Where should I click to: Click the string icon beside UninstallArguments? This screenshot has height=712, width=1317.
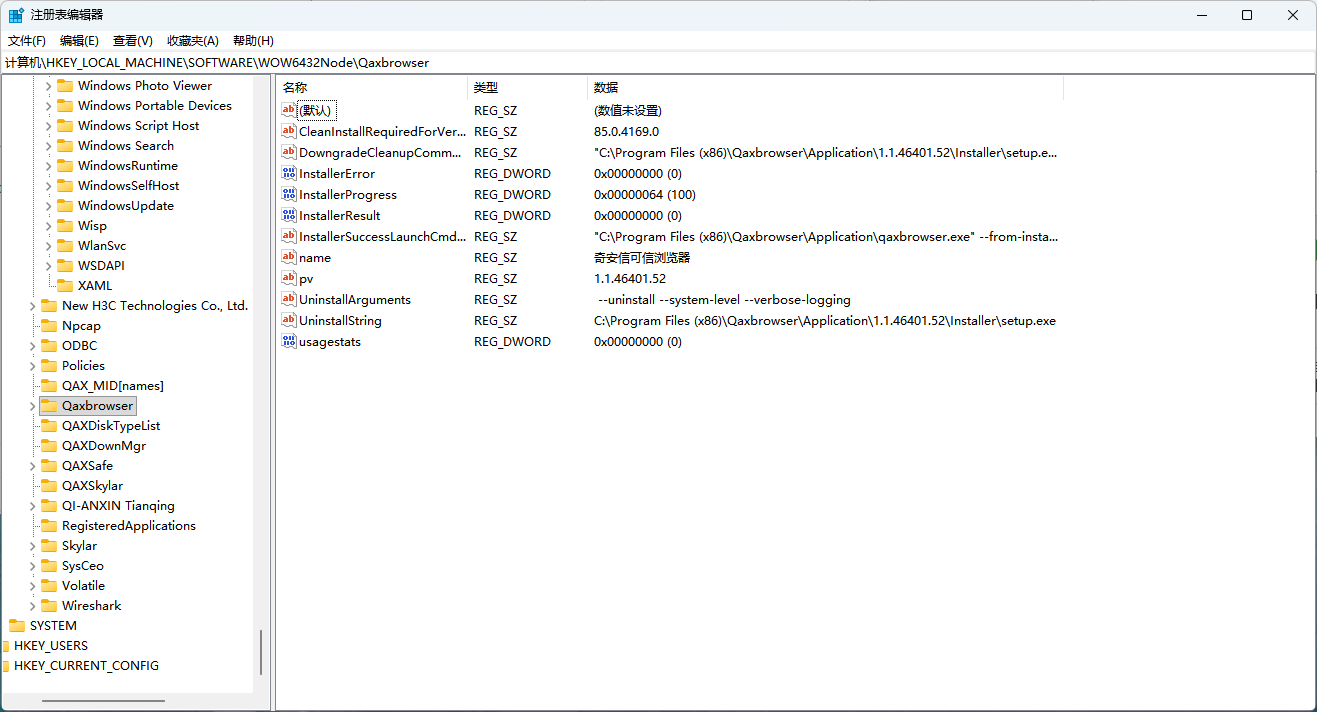pos(290,300)
